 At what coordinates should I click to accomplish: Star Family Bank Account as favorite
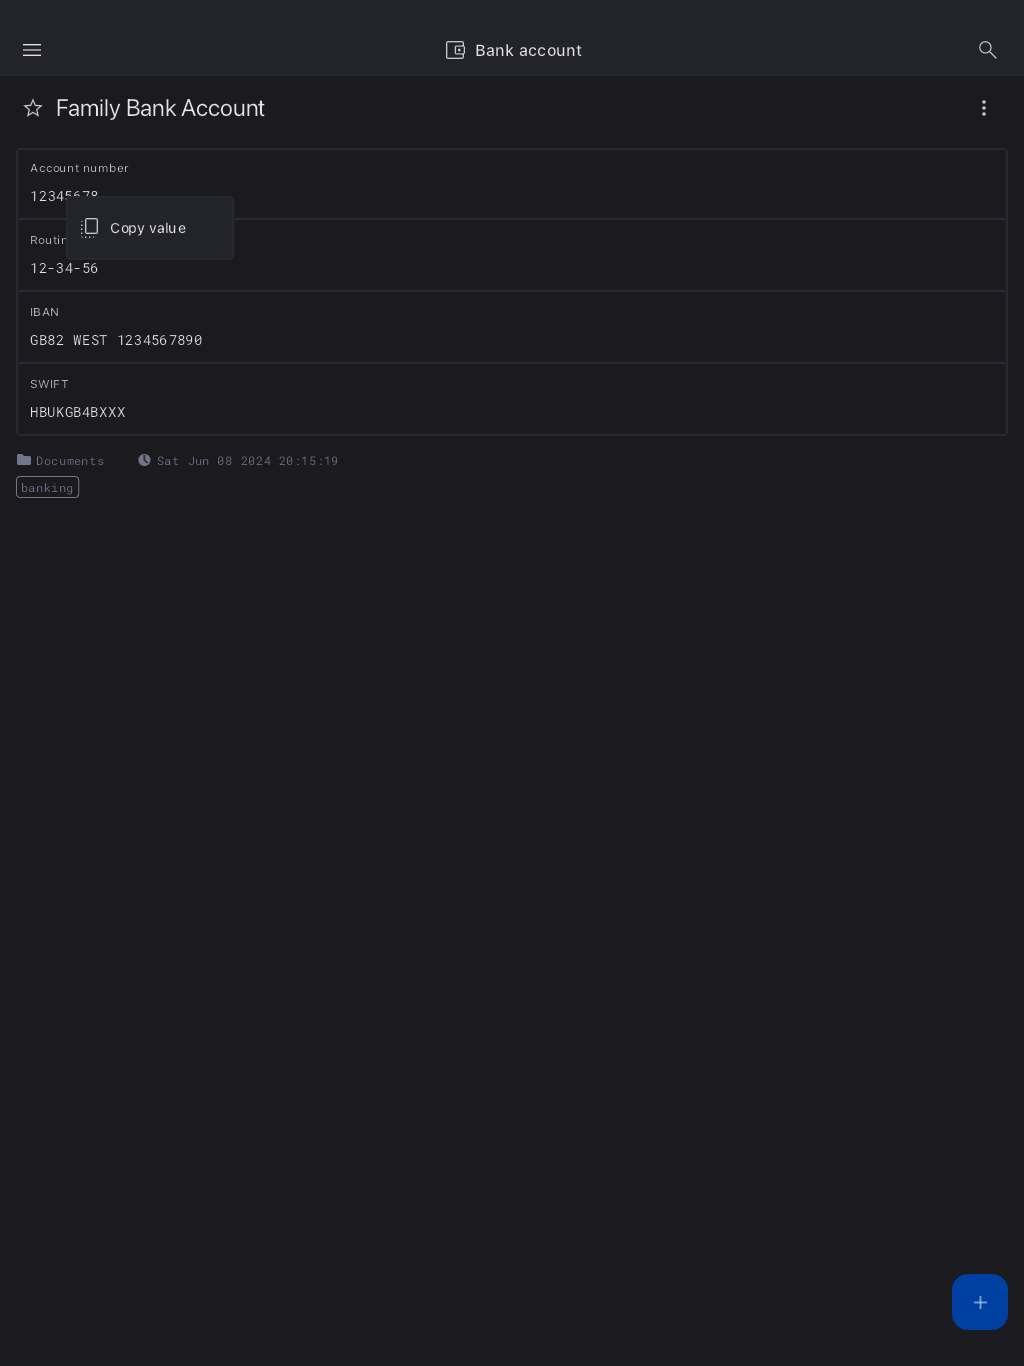click(x=33, y=108)
